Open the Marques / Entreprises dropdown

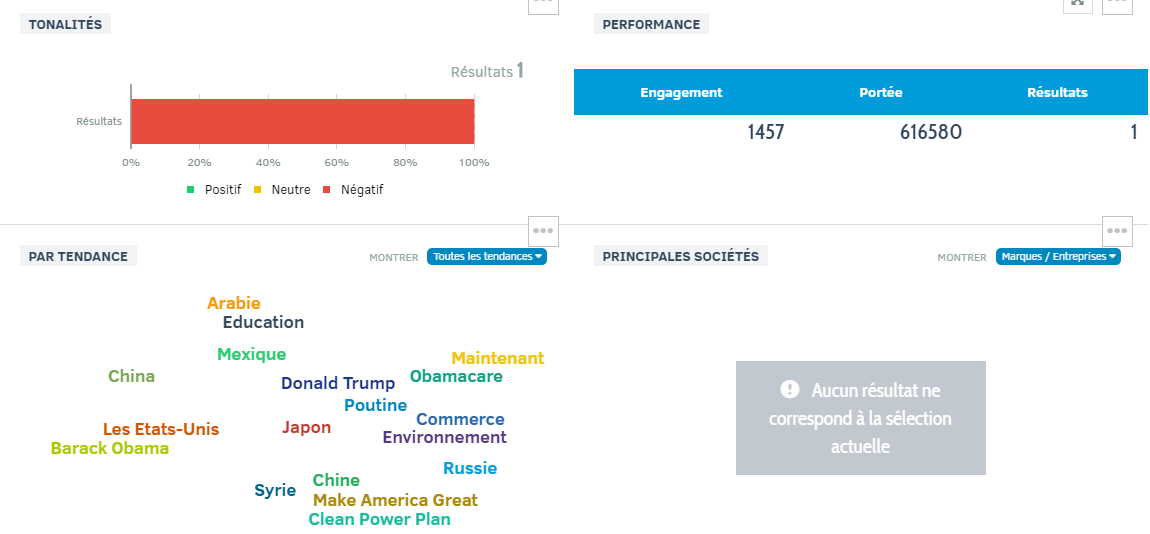[x=1058, y=257]
